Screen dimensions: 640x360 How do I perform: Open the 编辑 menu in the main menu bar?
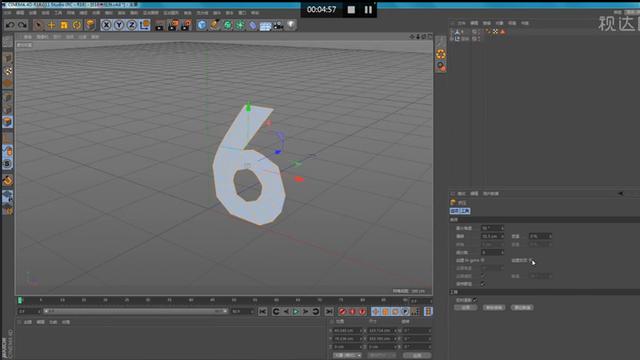click(x=20, y=13)
